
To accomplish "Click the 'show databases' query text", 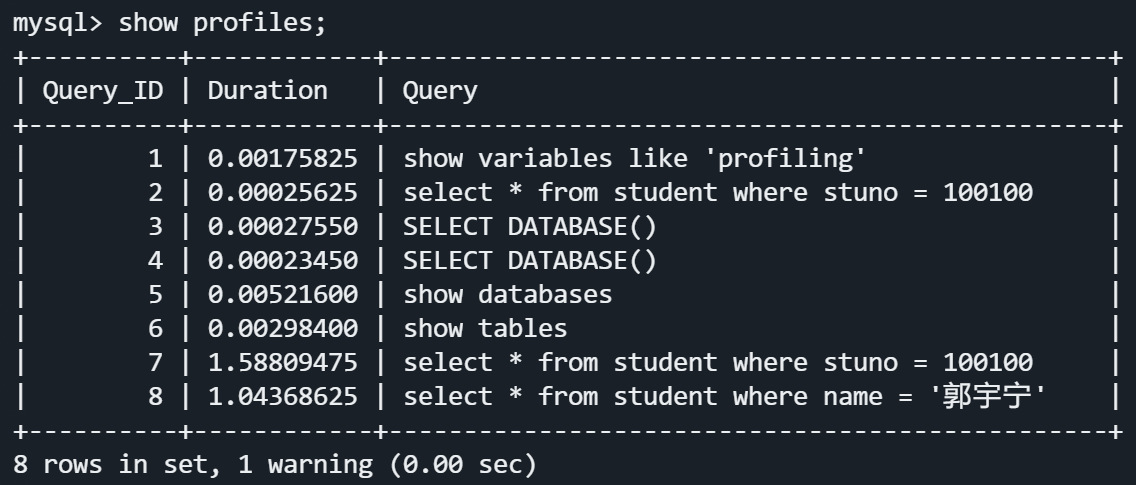I will click(x=507, y=295).
